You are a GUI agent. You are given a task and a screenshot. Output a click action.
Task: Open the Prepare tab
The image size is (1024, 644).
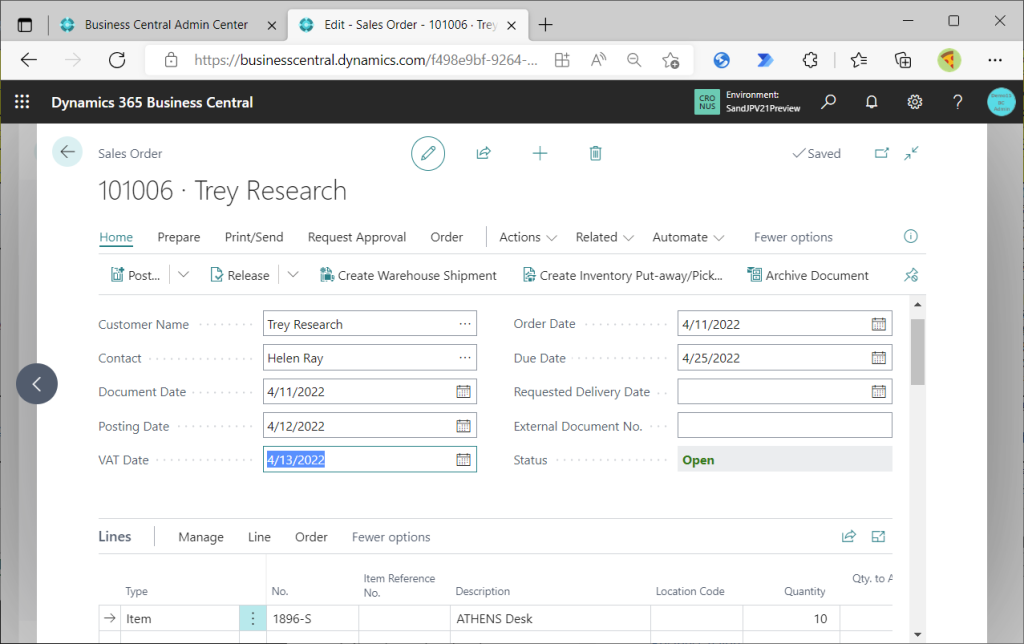tap(179, 237)
